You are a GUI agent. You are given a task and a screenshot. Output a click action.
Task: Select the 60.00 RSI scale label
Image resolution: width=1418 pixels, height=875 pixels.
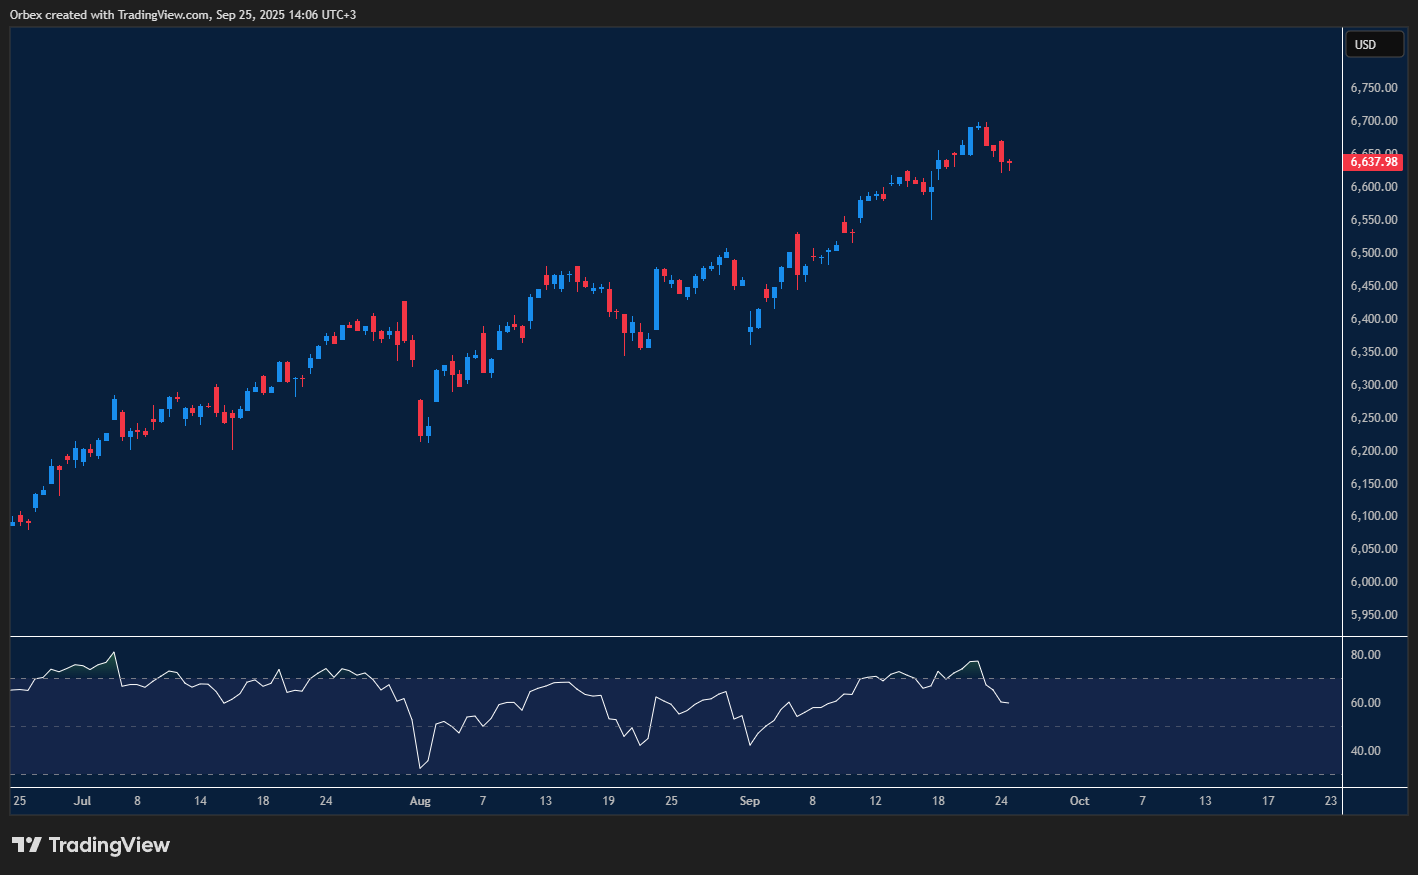pyautogui.click(x=1365, y=703)
